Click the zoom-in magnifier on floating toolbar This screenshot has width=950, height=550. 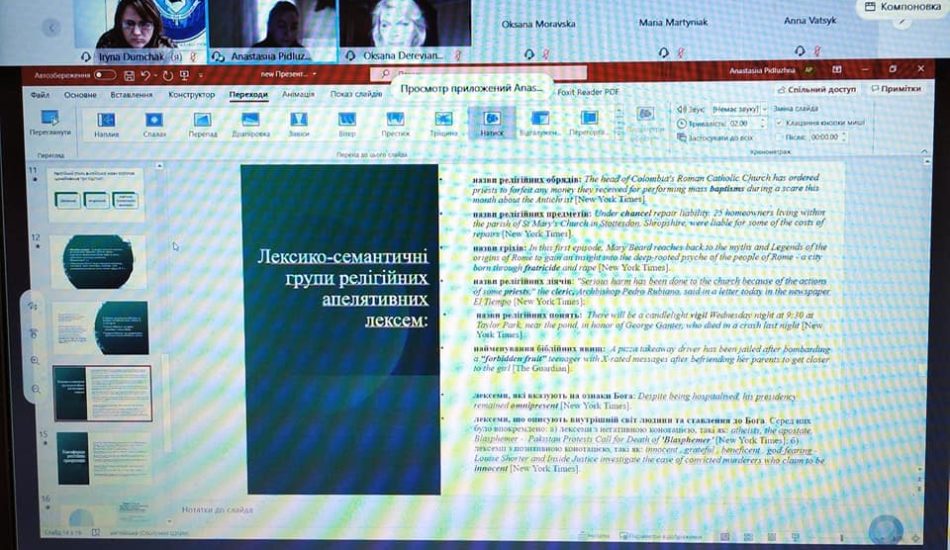pos(34,360)
